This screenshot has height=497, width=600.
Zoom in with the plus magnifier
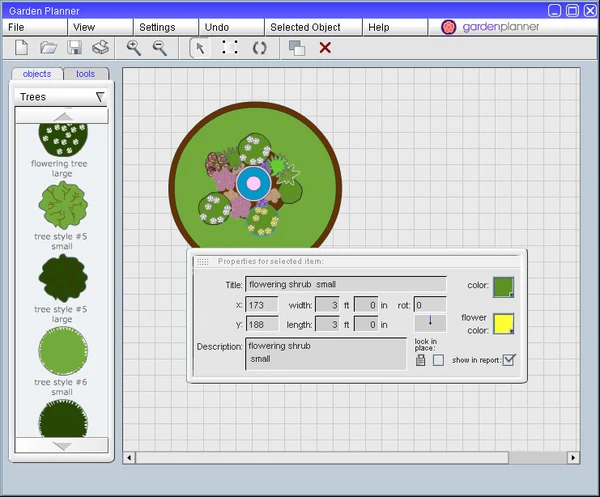pyautogui.click(x=134, y=48)
